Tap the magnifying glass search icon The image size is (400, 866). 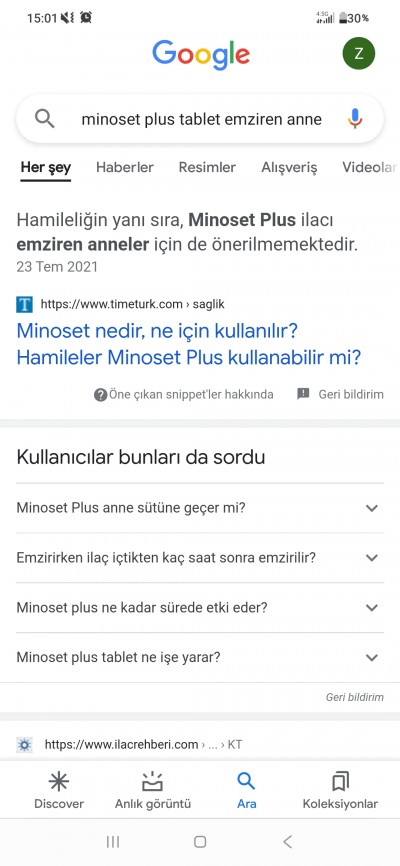click(x=44, y=118)
